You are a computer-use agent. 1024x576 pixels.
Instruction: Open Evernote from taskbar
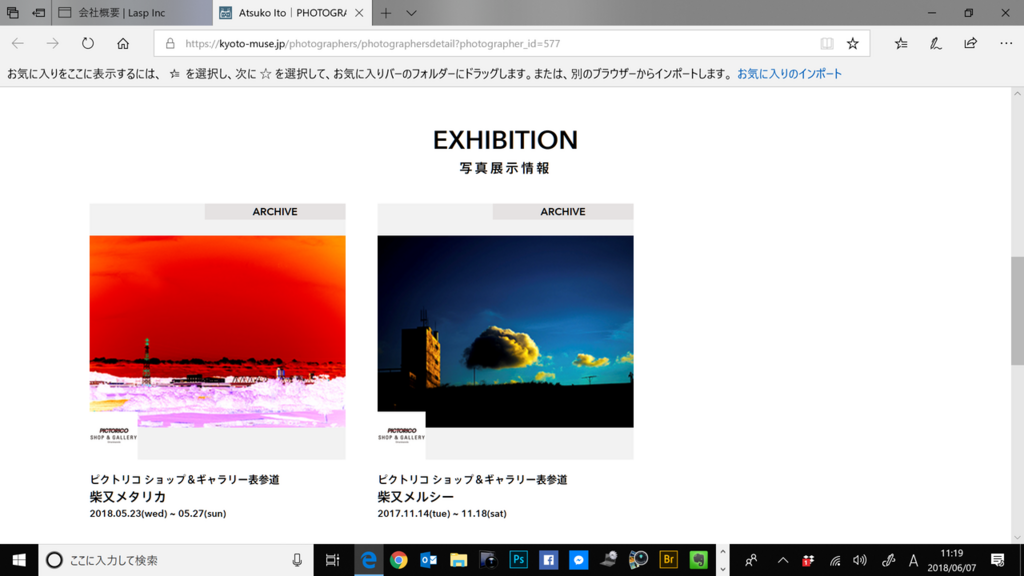point(698,560)
